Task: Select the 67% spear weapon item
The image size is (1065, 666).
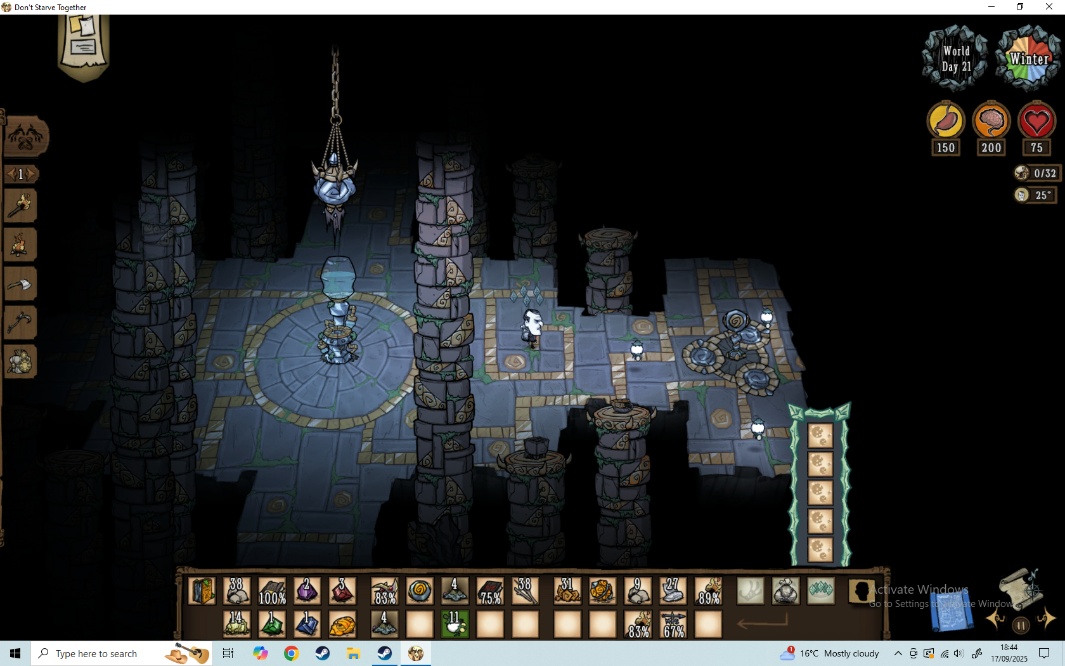Action: (x=672, y=624)
